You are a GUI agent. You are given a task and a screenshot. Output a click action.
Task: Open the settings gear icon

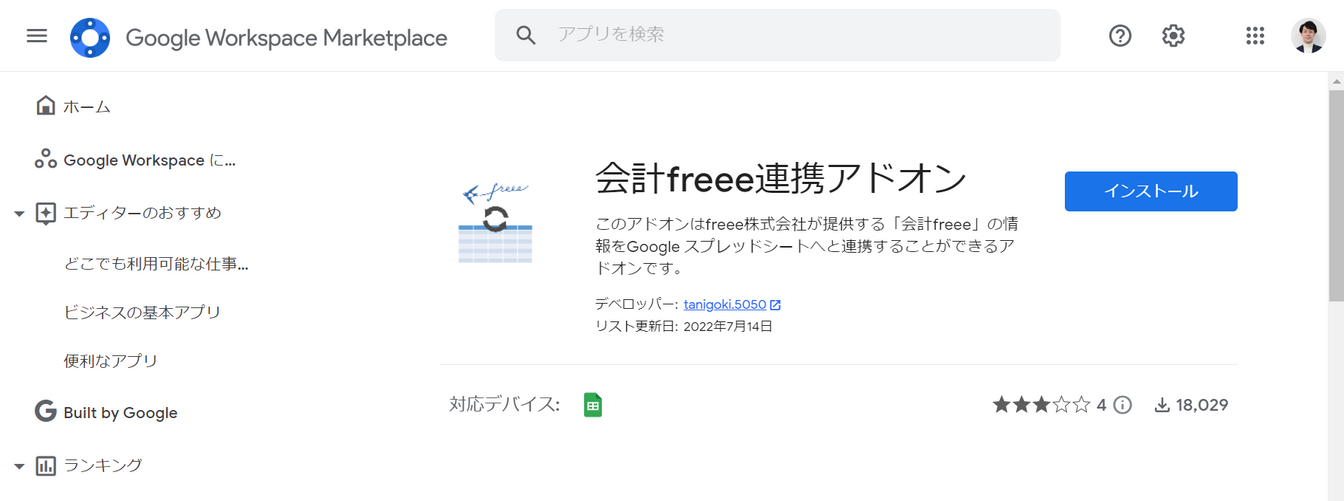pos(1173,36)
